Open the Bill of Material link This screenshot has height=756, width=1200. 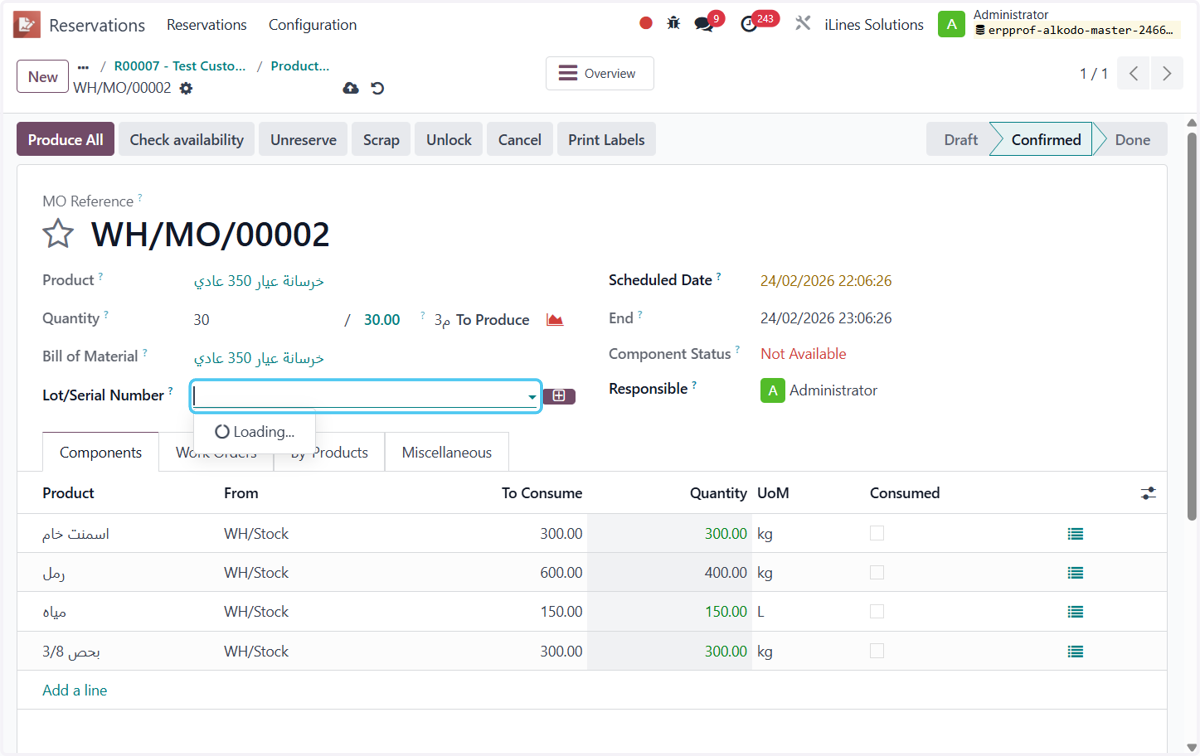click(x=259, y=358)
